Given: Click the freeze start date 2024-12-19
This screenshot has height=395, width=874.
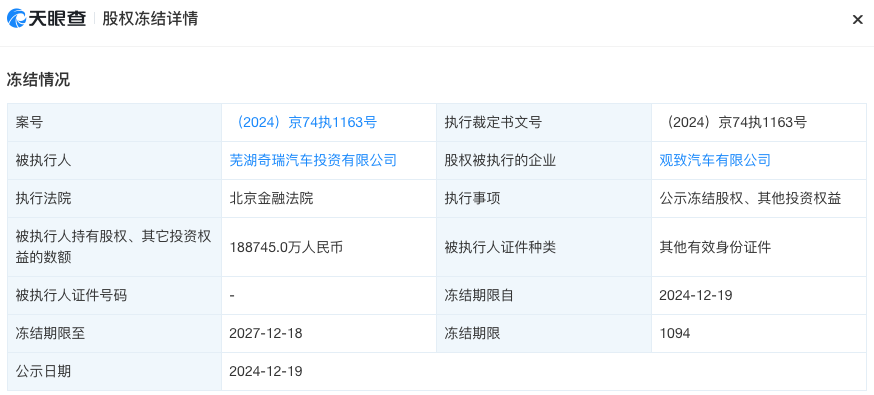Looking at the screenshot, I should point(696,295).
